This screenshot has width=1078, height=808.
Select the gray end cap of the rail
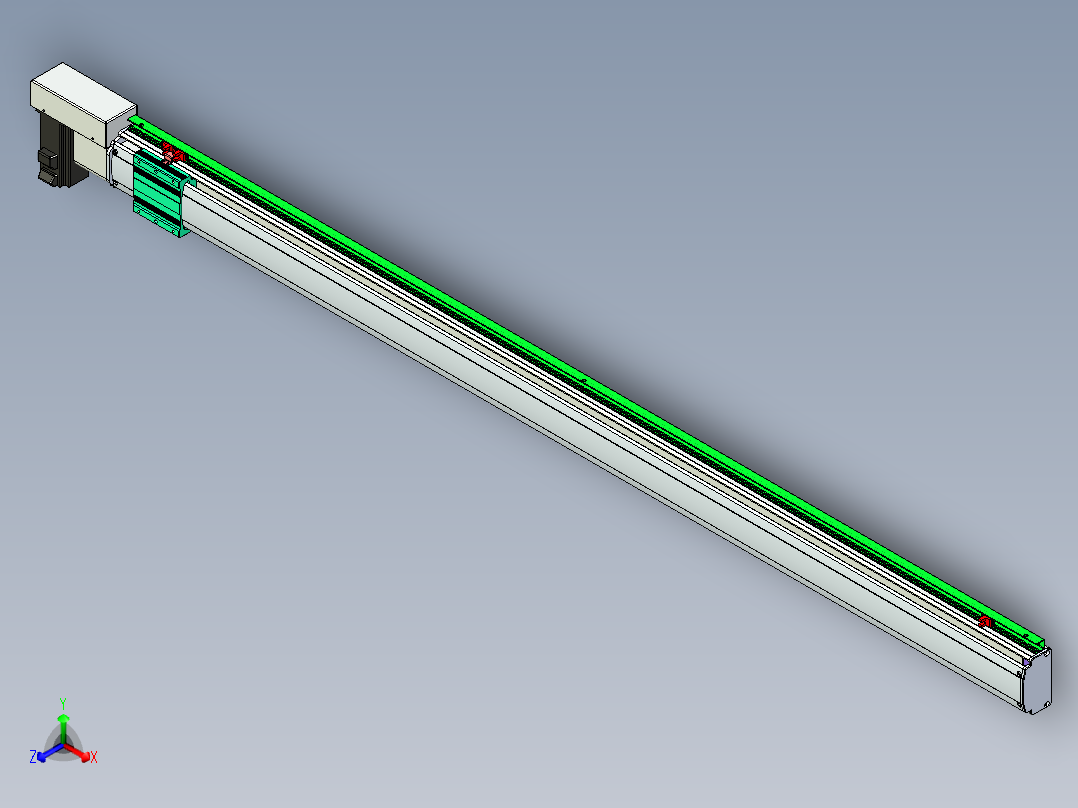pyautogui.click(x=1037, y=681)
